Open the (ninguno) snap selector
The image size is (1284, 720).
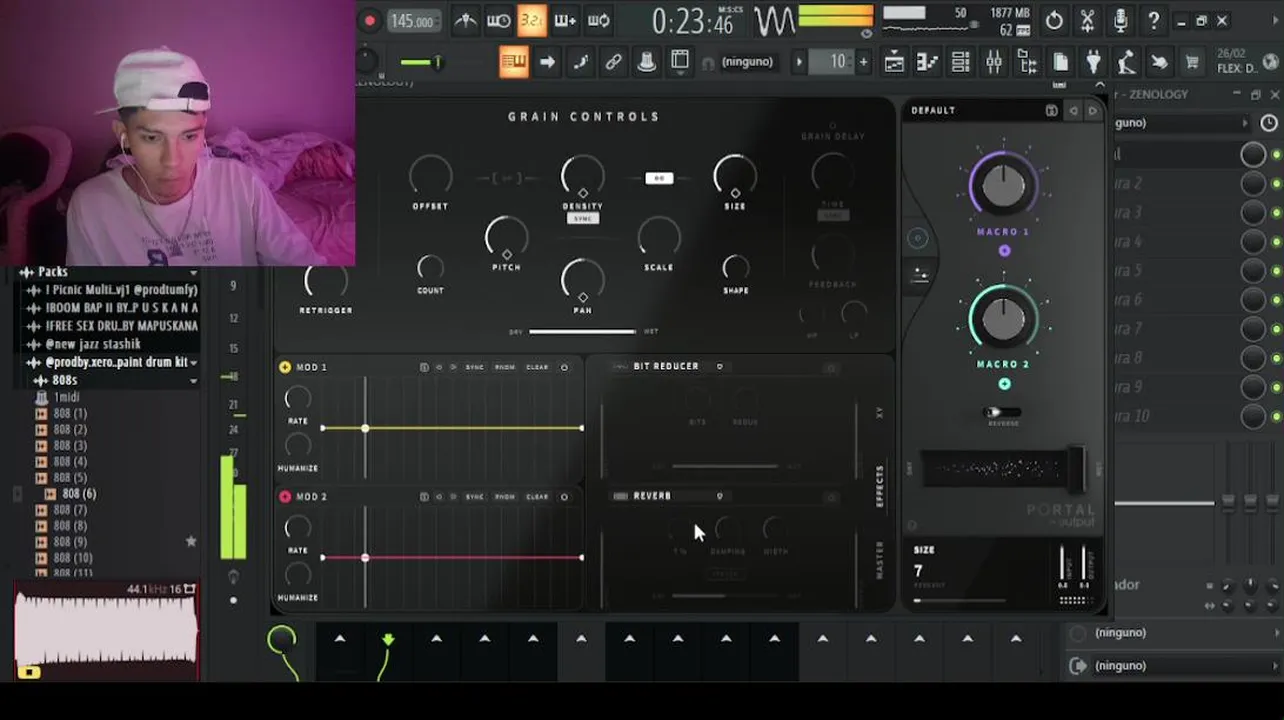point(747,62)
